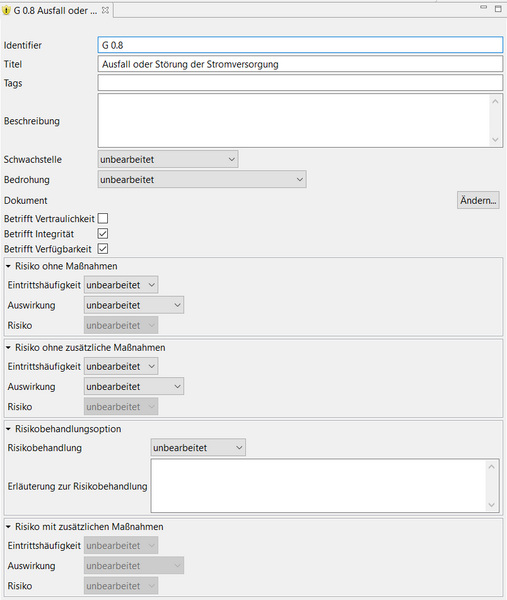Collapse the Risikobehandlungsoption section
507x600 pixels.
pos(8,429)
